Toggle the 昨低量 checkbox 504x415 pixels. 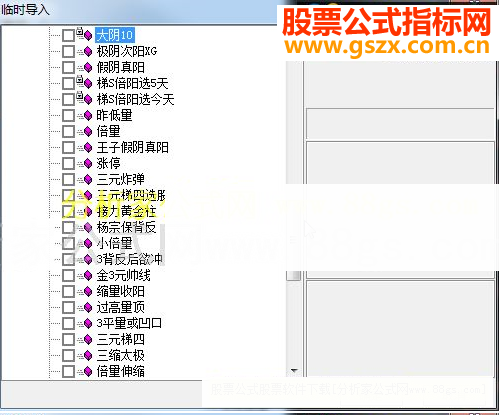(68, 115)
